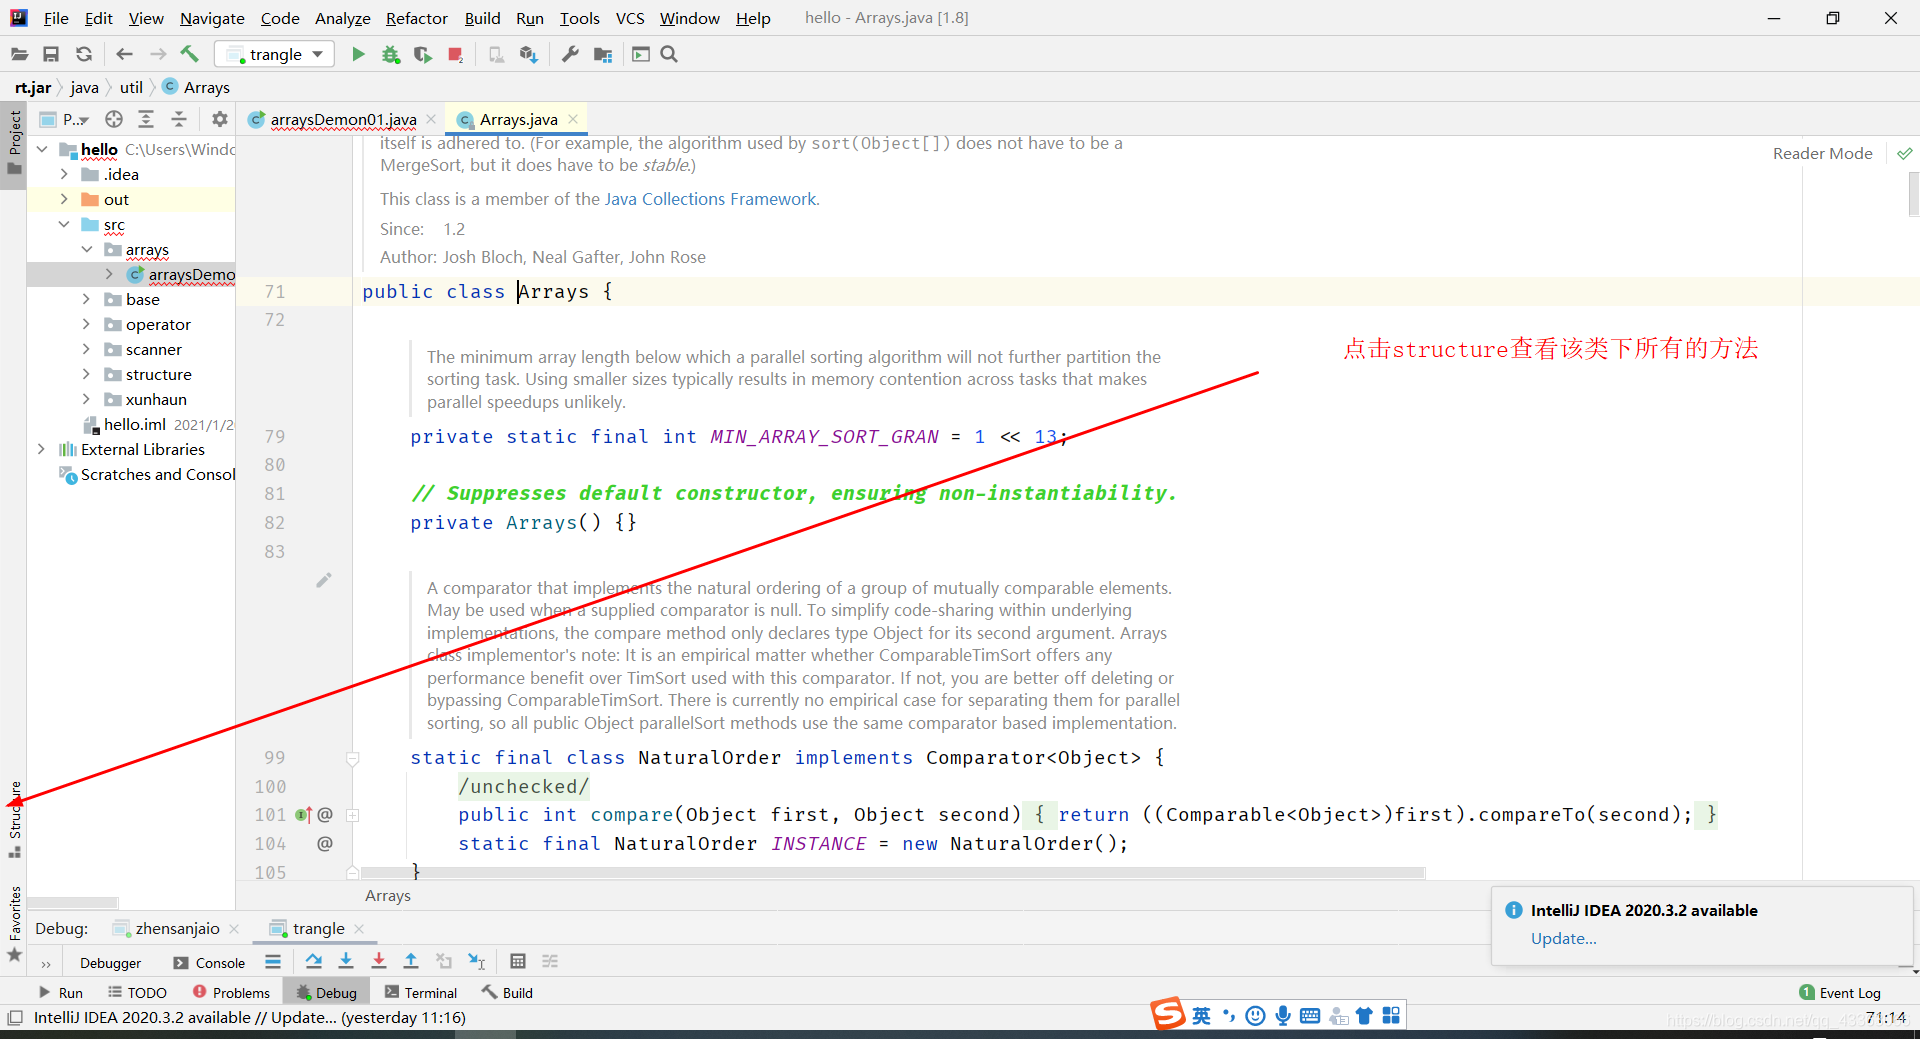Select hello.iml file
Image resolution: width=1920 pixels, height=1039 pixels.
click(x=134, y=424)
